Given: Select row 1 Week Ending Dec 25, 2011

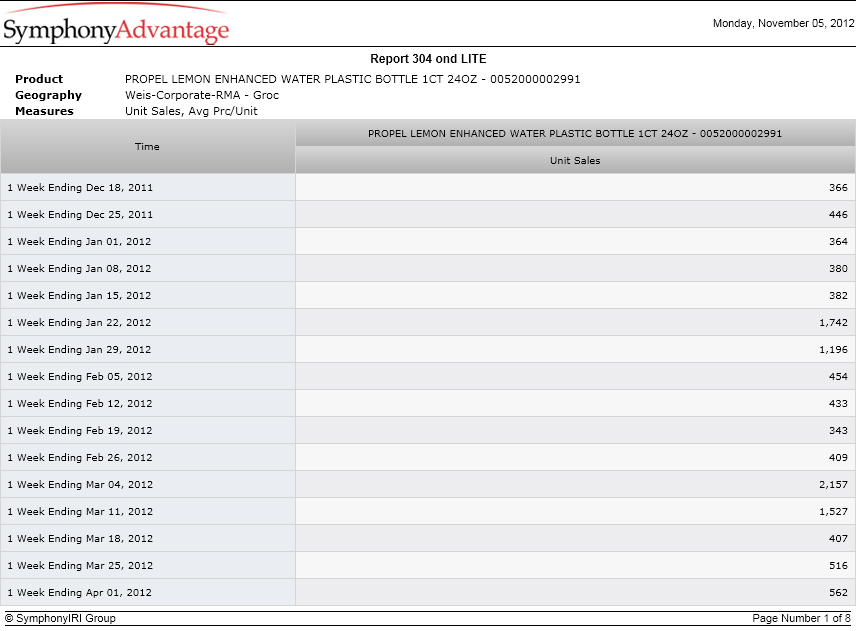Looking at the screenshot, I should pos(428,215).
